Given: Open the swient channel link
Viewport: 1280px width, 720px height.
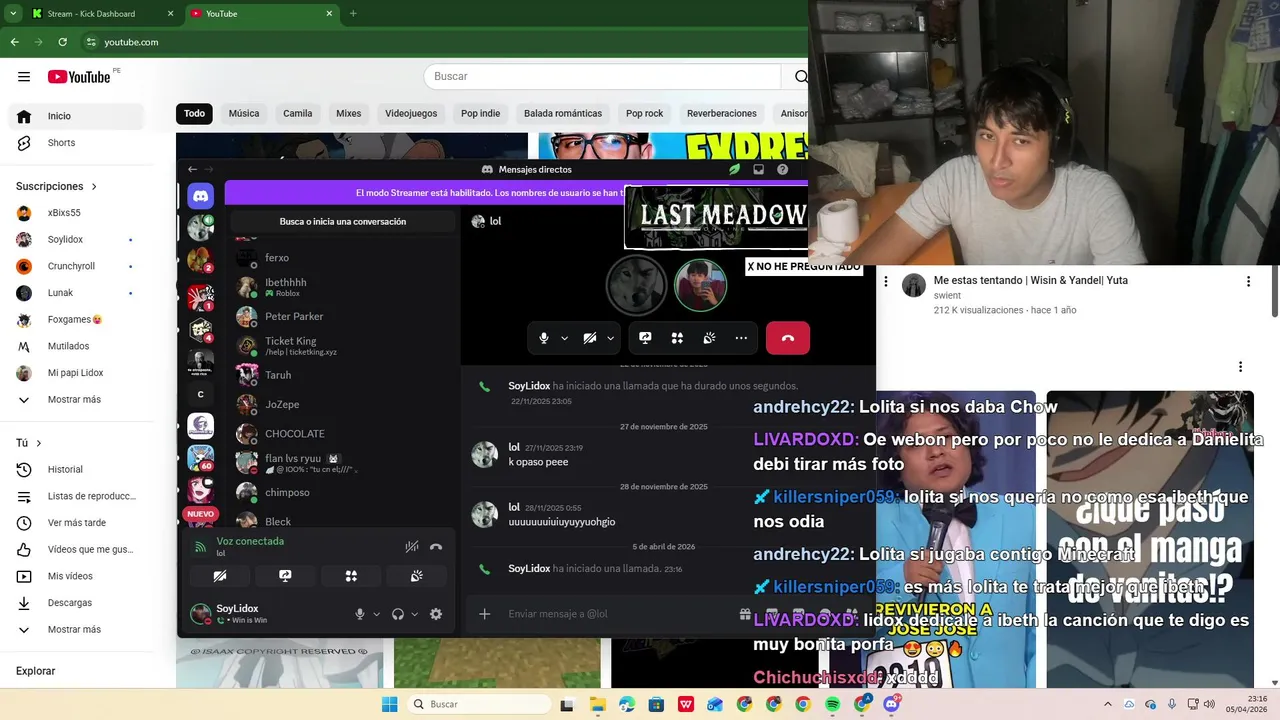Looking at the screenshot, I should coord(947,296).
